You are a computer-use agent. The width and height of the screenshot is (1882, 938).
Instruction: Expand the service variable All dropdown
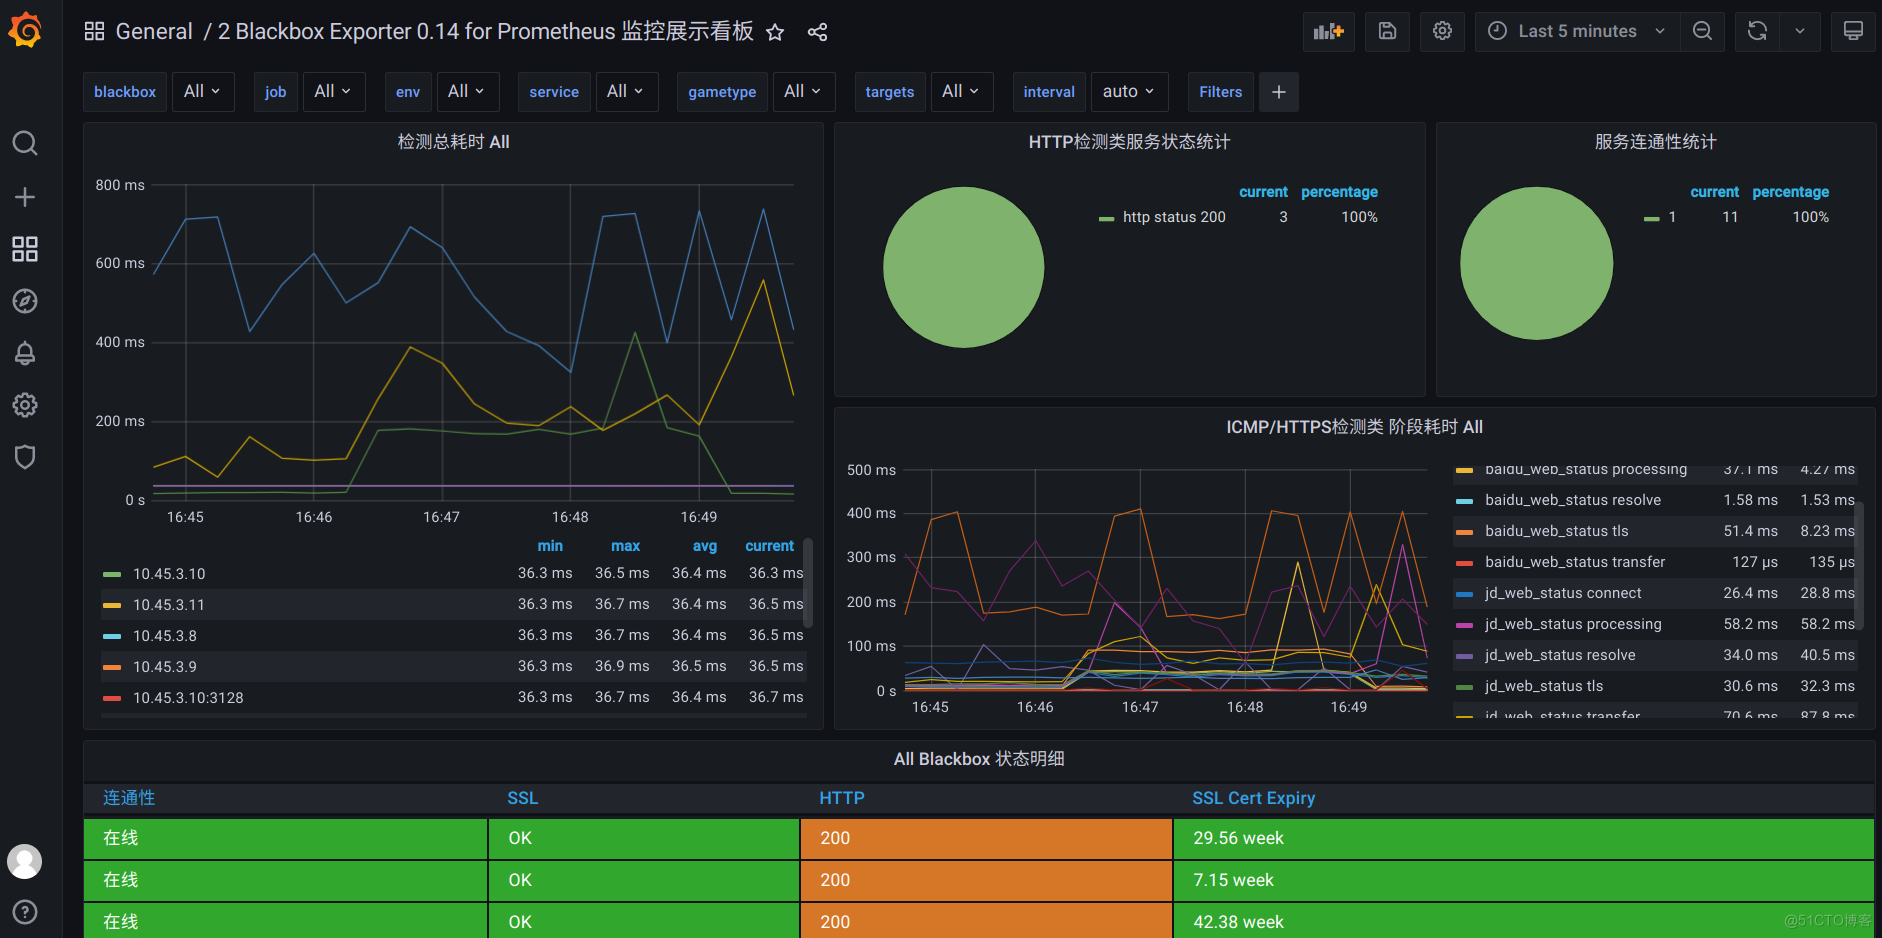[x=626, y=92]
